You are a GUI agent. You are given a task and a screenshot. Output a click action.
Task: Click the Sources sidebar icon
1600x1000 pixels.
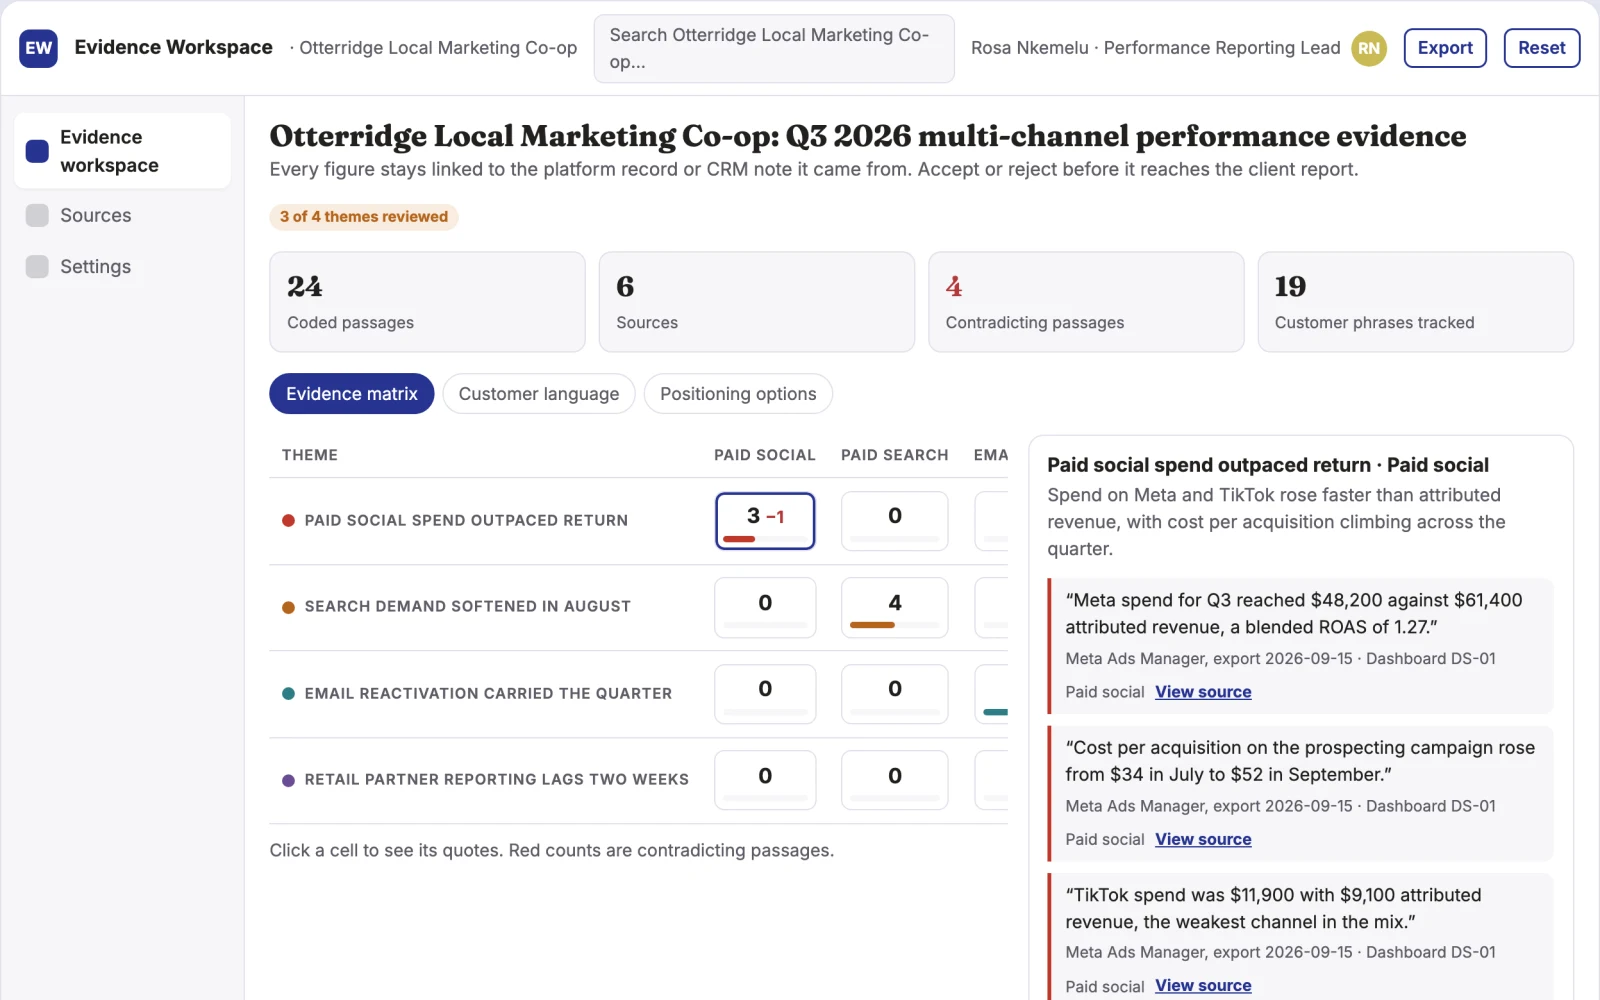[x=37, y=215]
